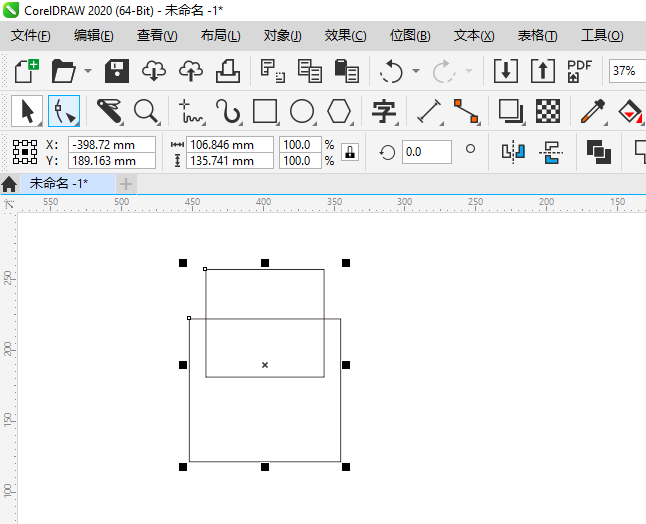Image resolution: width=646 pixels, height=524 pixels.
Task: Click the Export icon
Action: (543, 71)
